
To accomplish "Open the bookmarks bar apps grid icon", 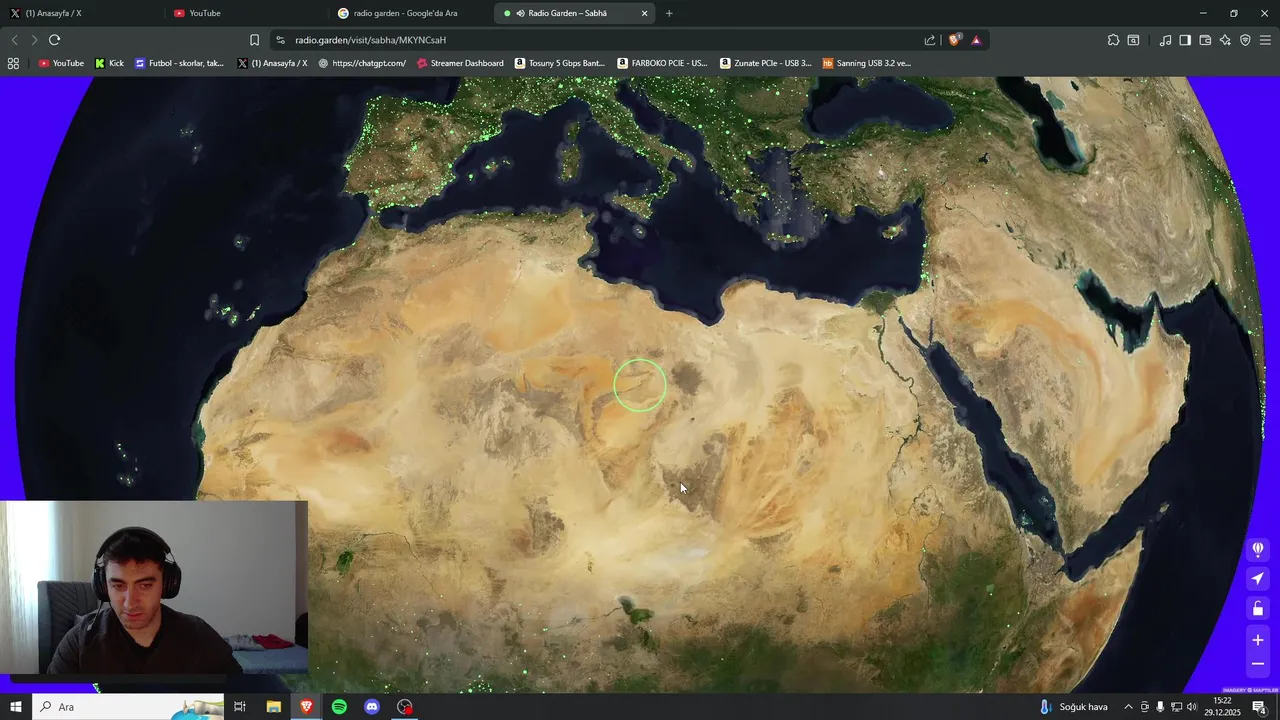I will [13, 63].
